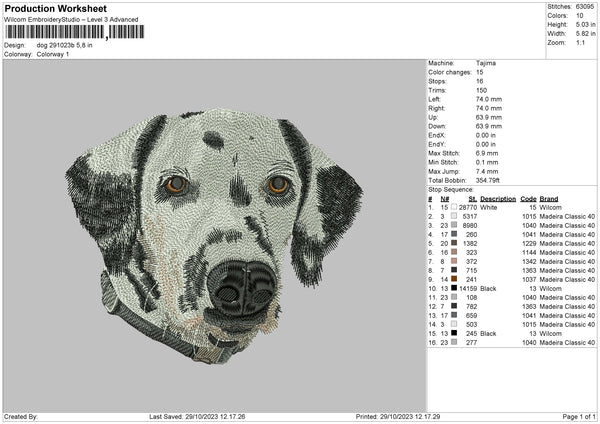Click the gray swatch in stop 16
600x424 pixels.
[453, 342]
